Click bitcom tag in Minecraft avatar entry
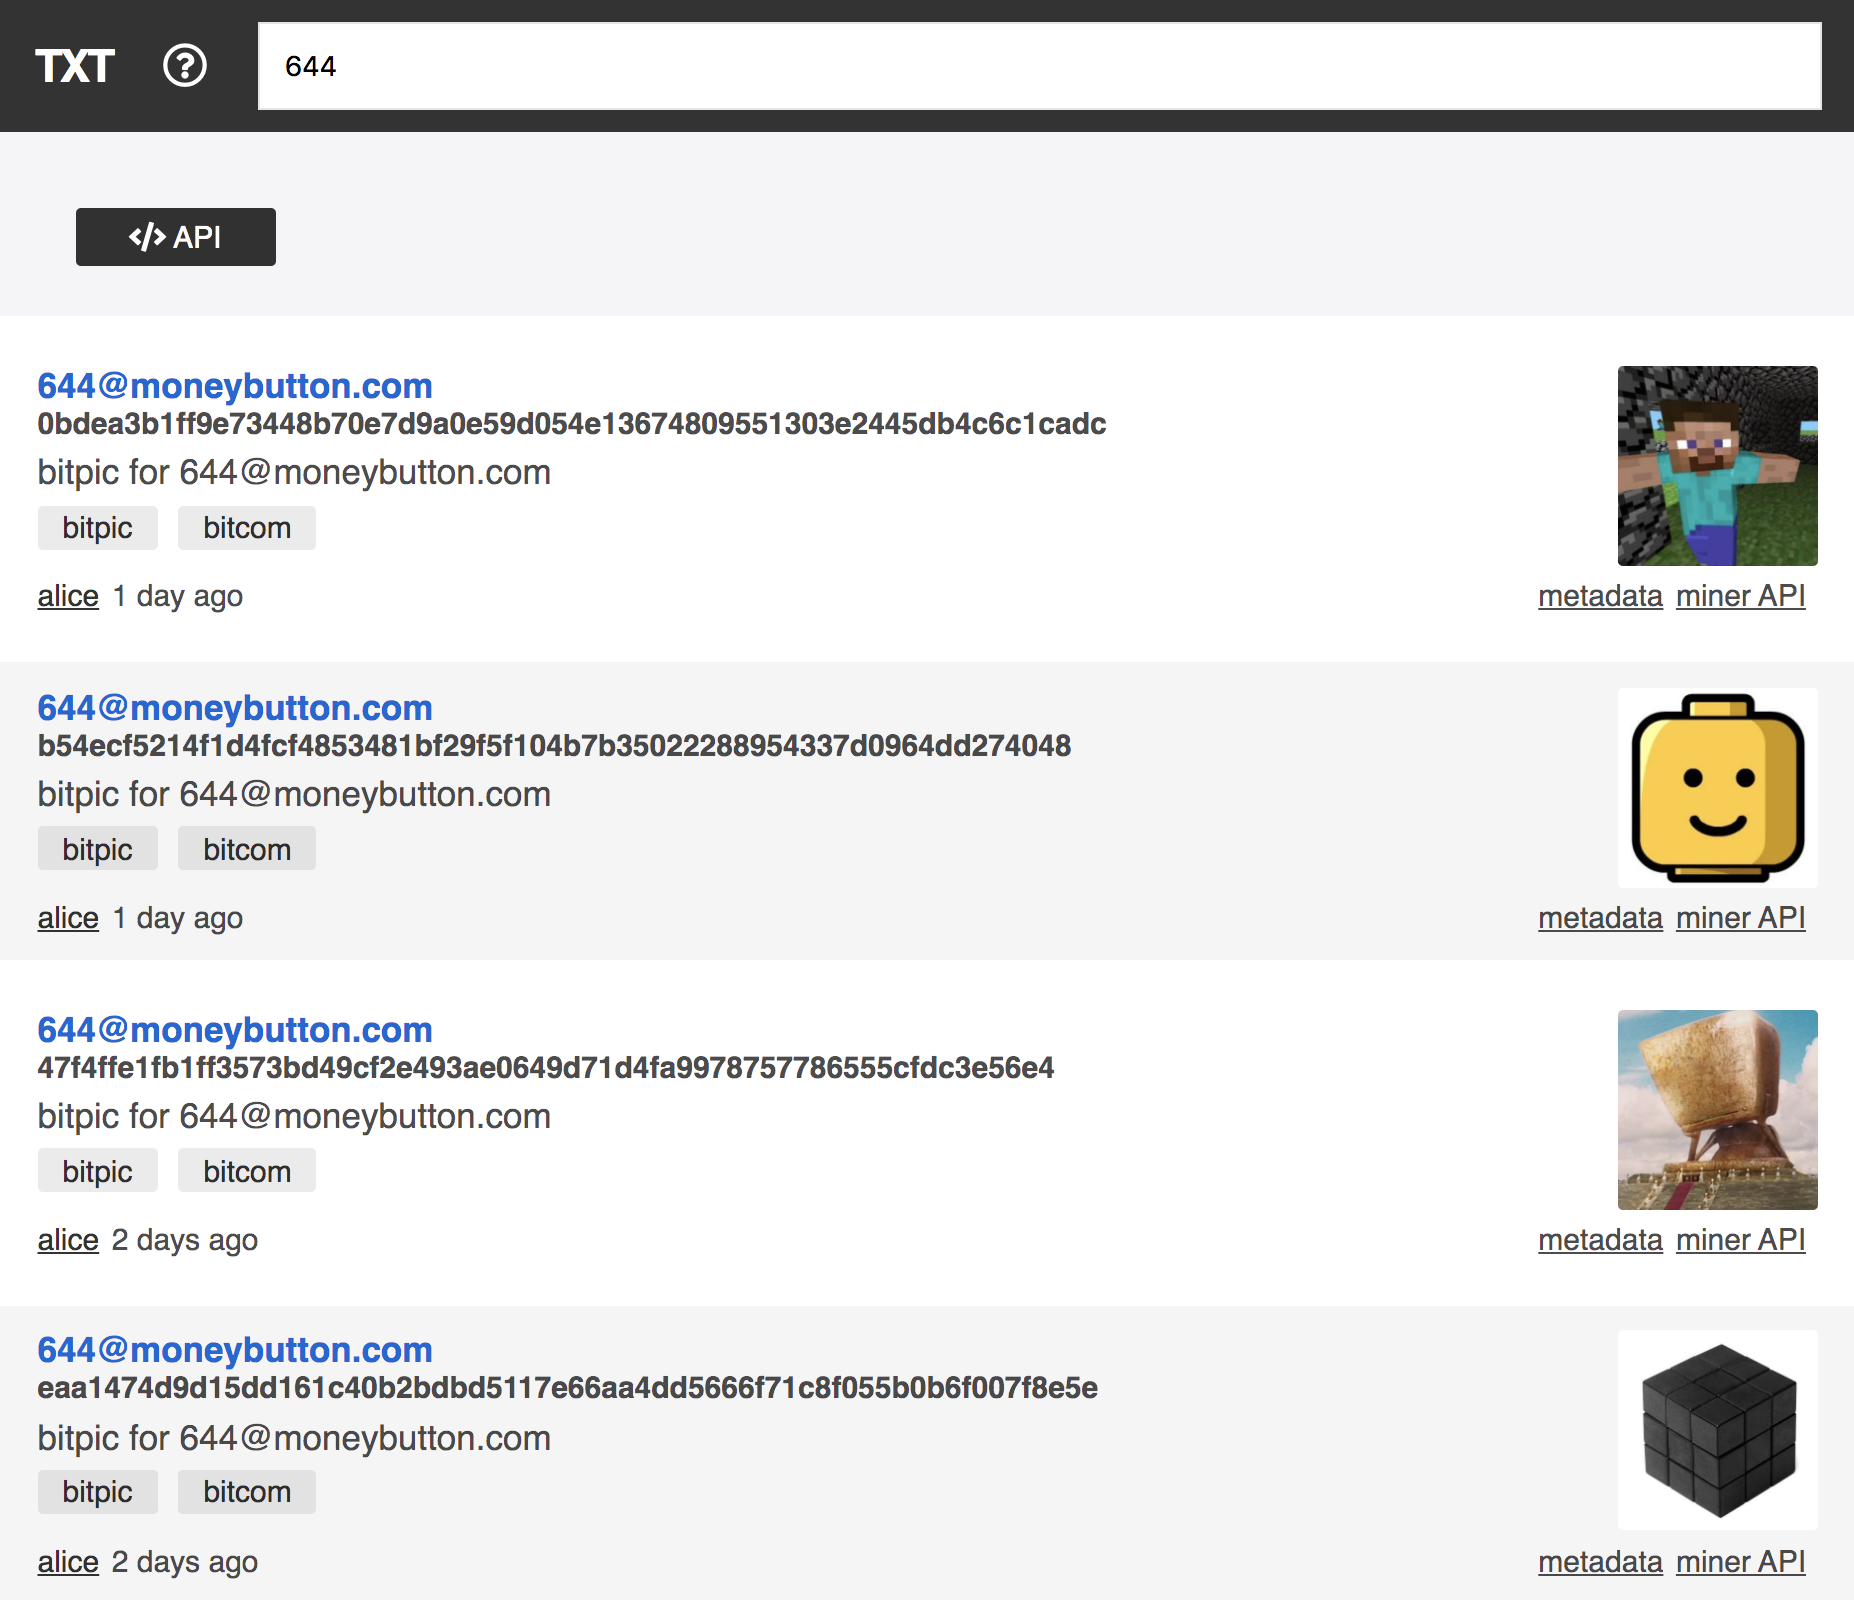1854x1600 pixels. (x=247, y=528)
